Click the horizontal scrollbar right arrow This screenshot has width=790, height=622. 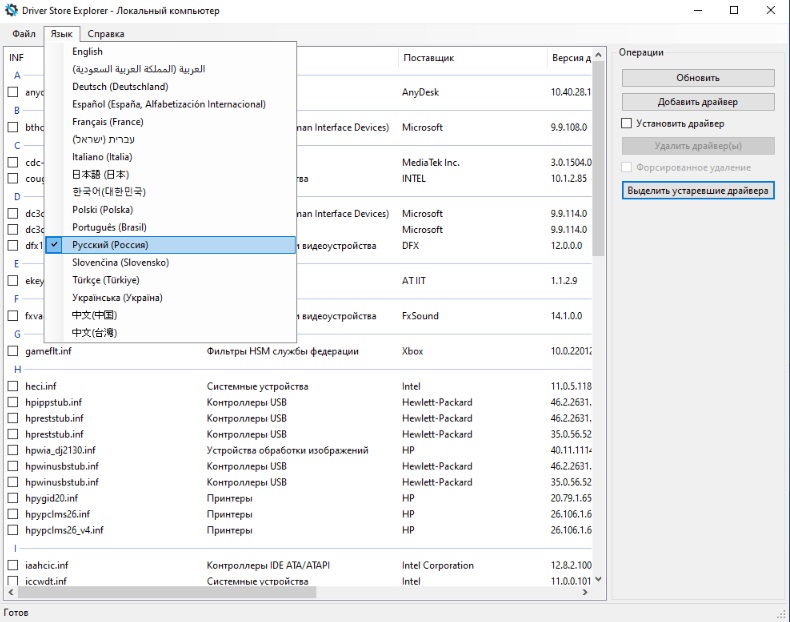click(x=586, y=593)
